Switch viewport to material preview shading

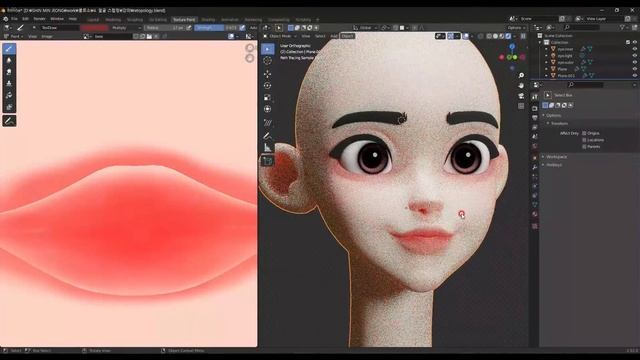502,36
